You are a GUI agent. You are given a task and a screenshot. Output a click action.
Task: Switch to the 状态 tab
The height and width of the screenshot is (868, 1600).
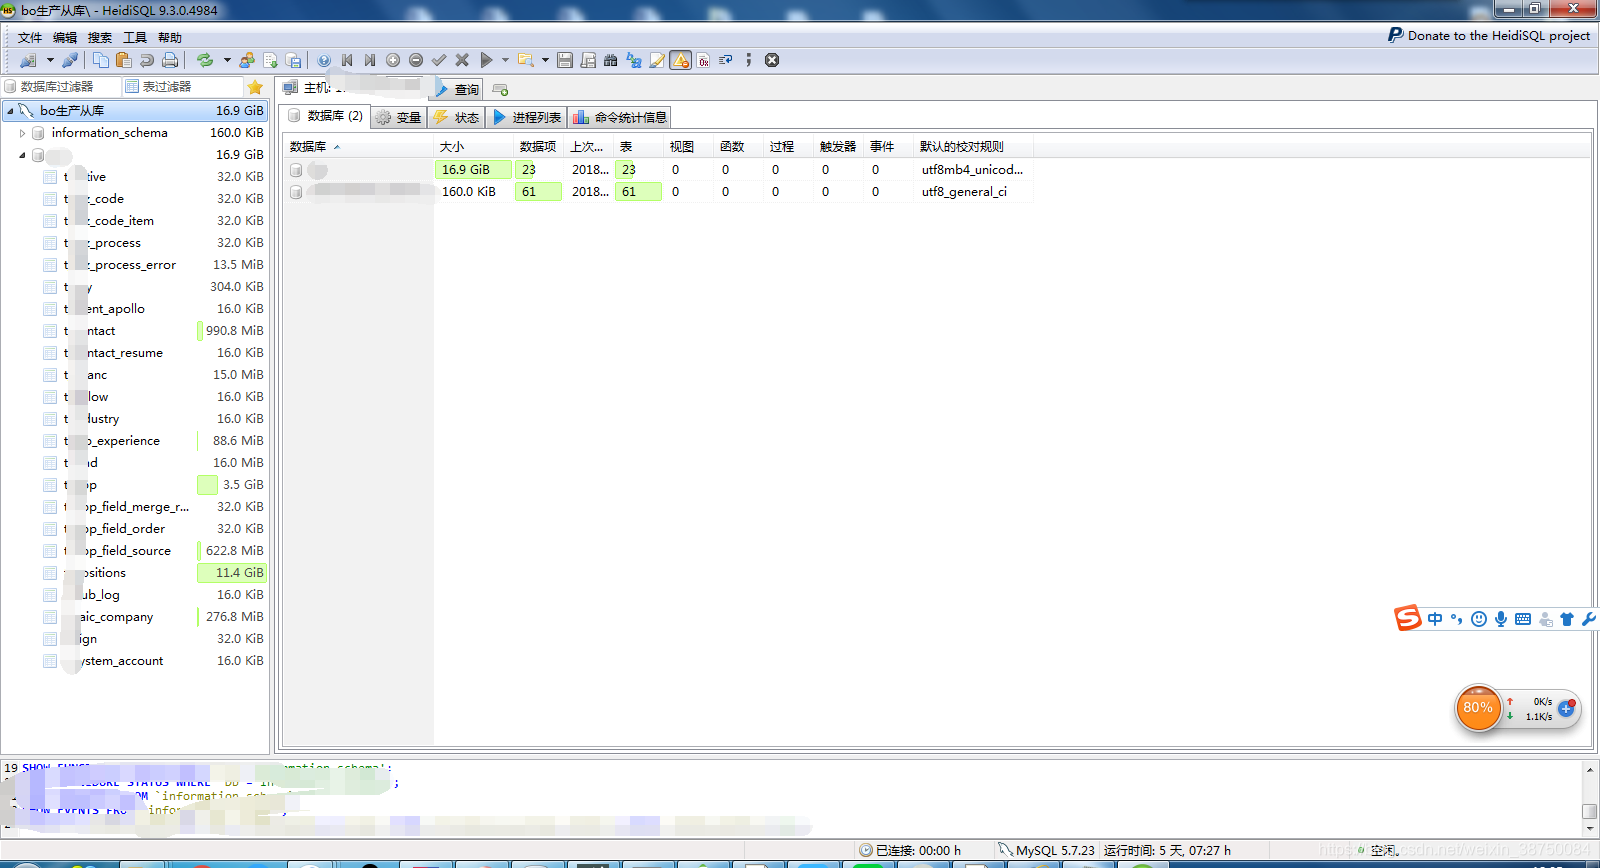[x=456, y=117]
